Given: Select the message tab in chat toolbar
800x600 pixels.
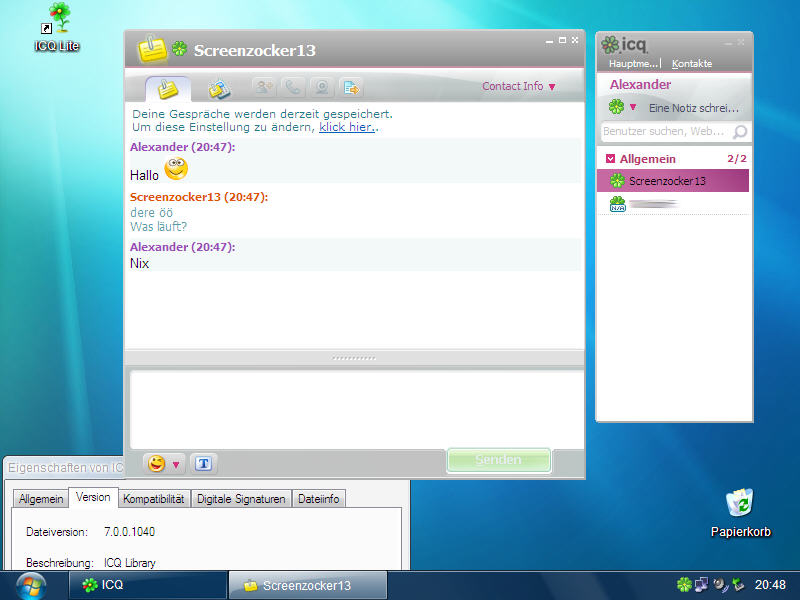Looking at the screenshot, I should (168, 89).
